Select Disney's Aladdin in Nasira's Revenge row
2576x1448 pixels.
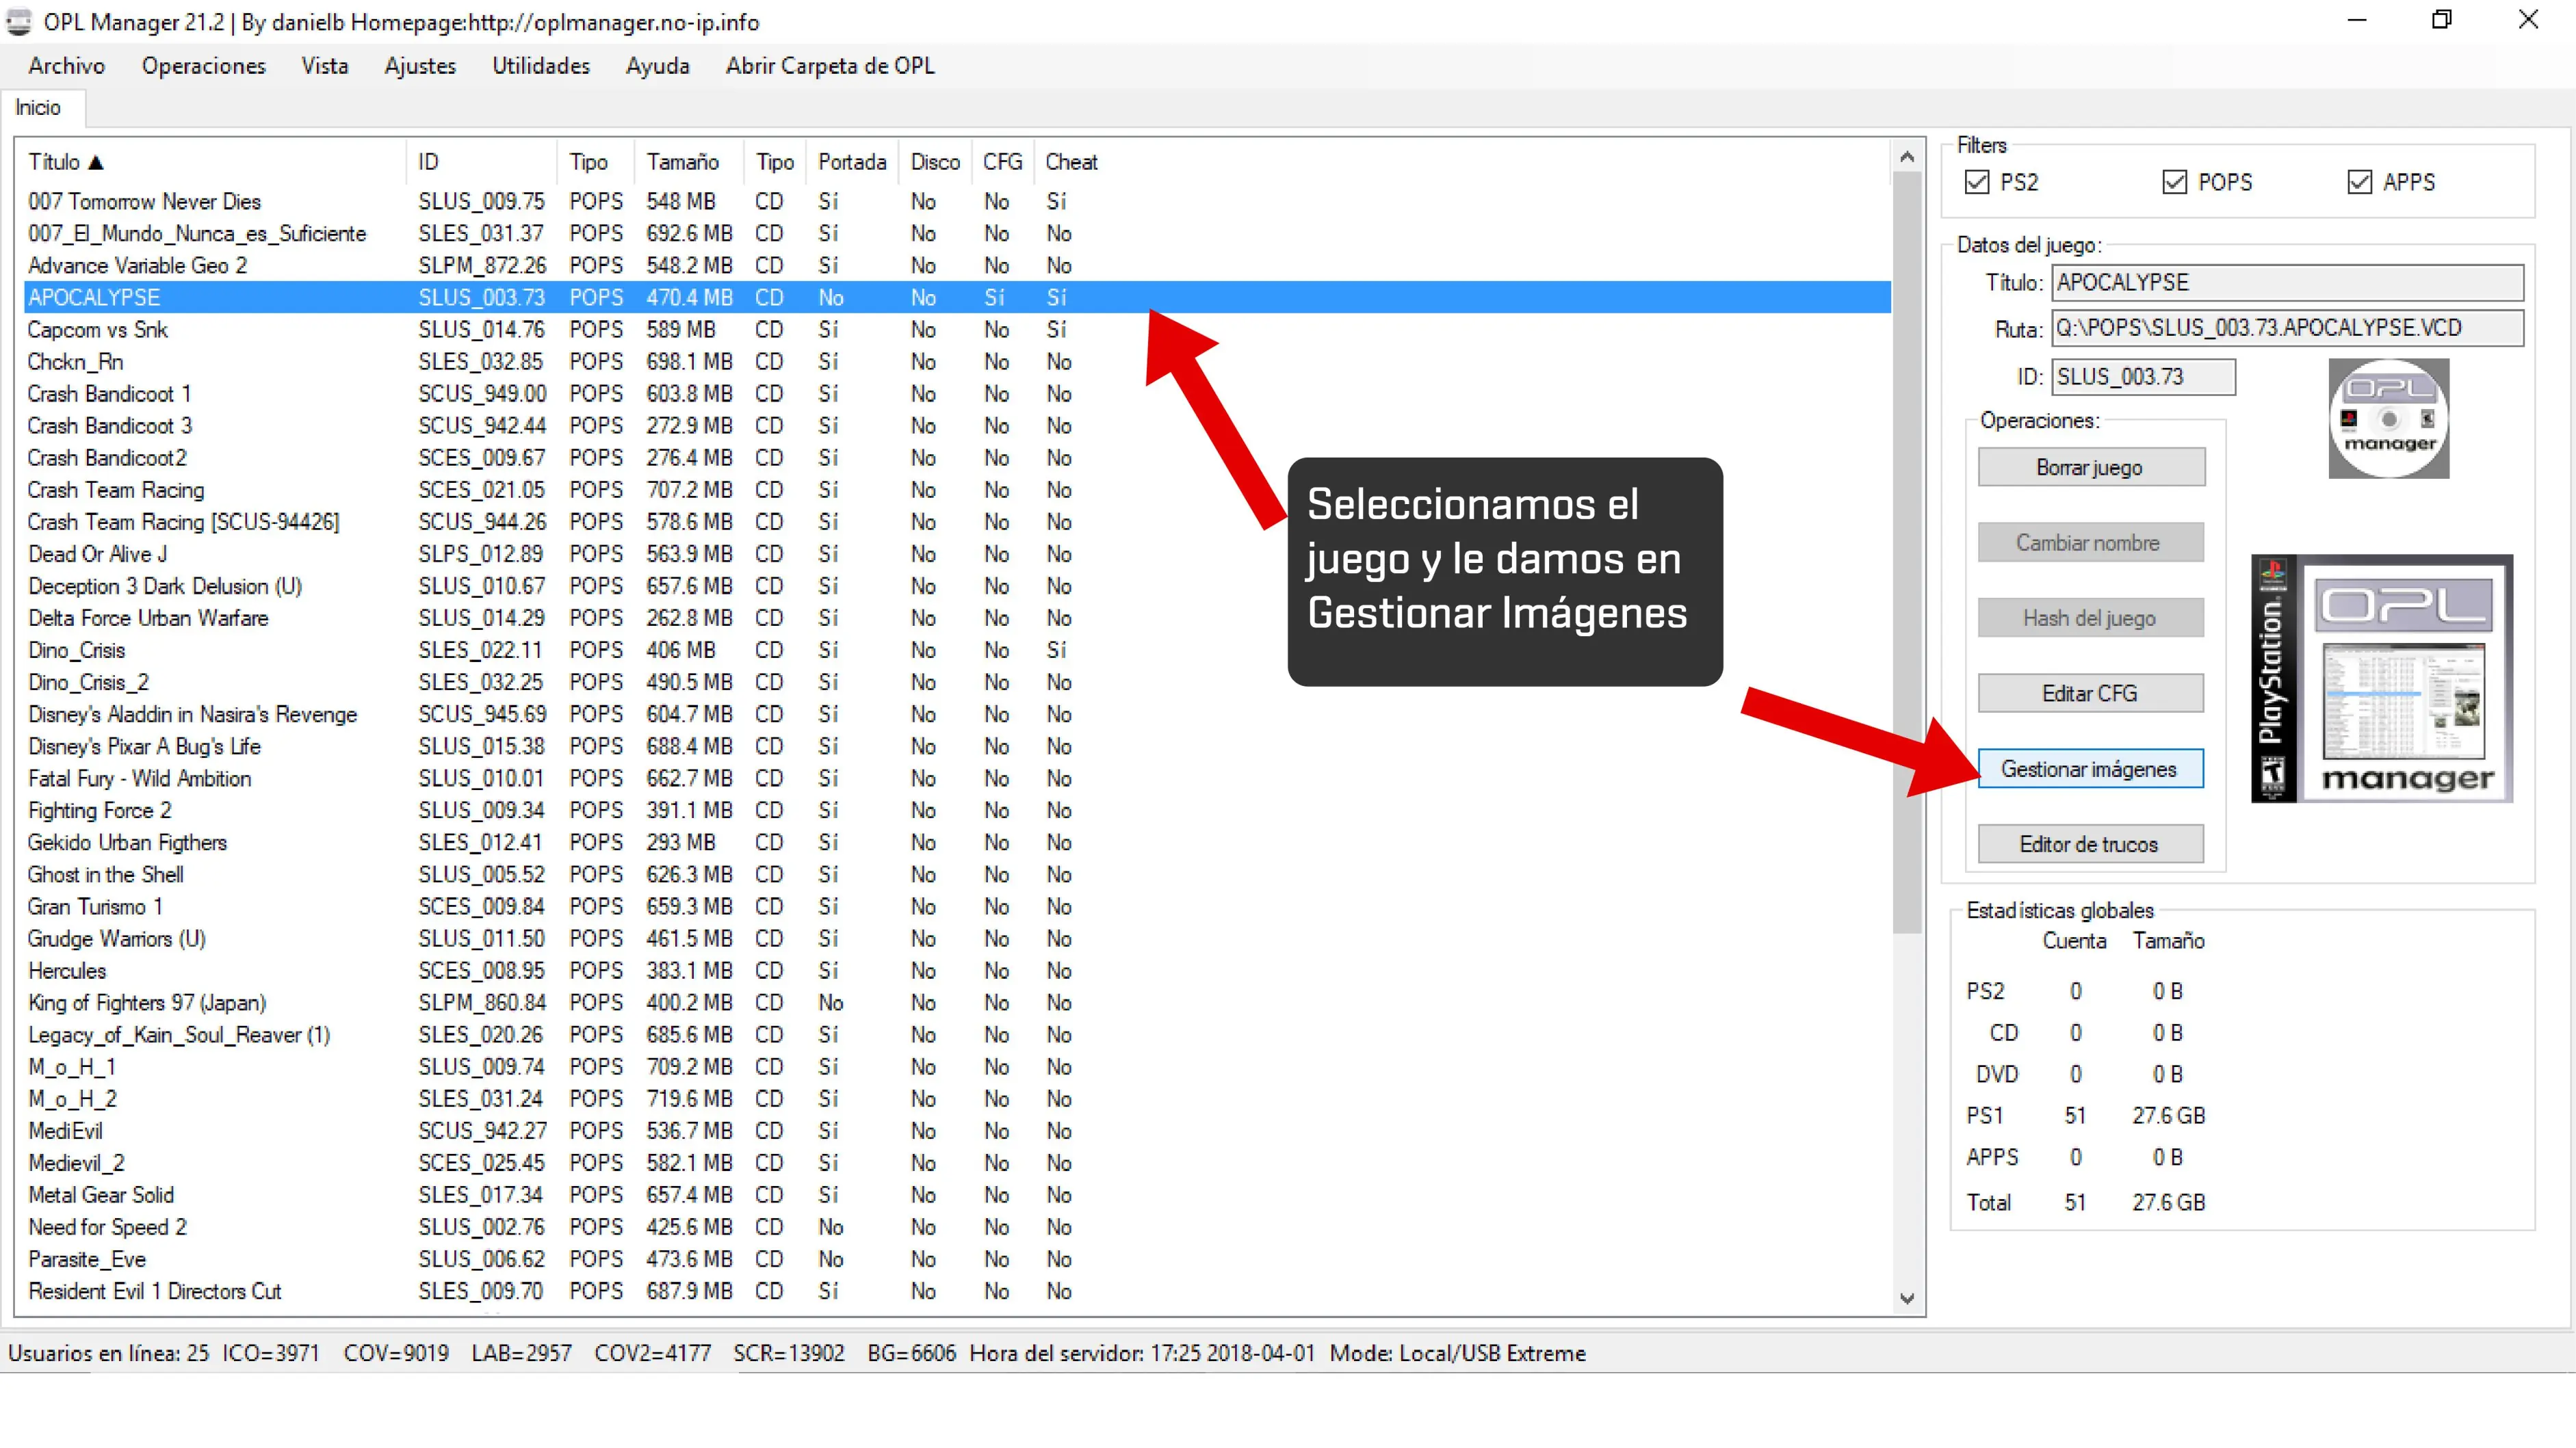click(x=957, y=714)
